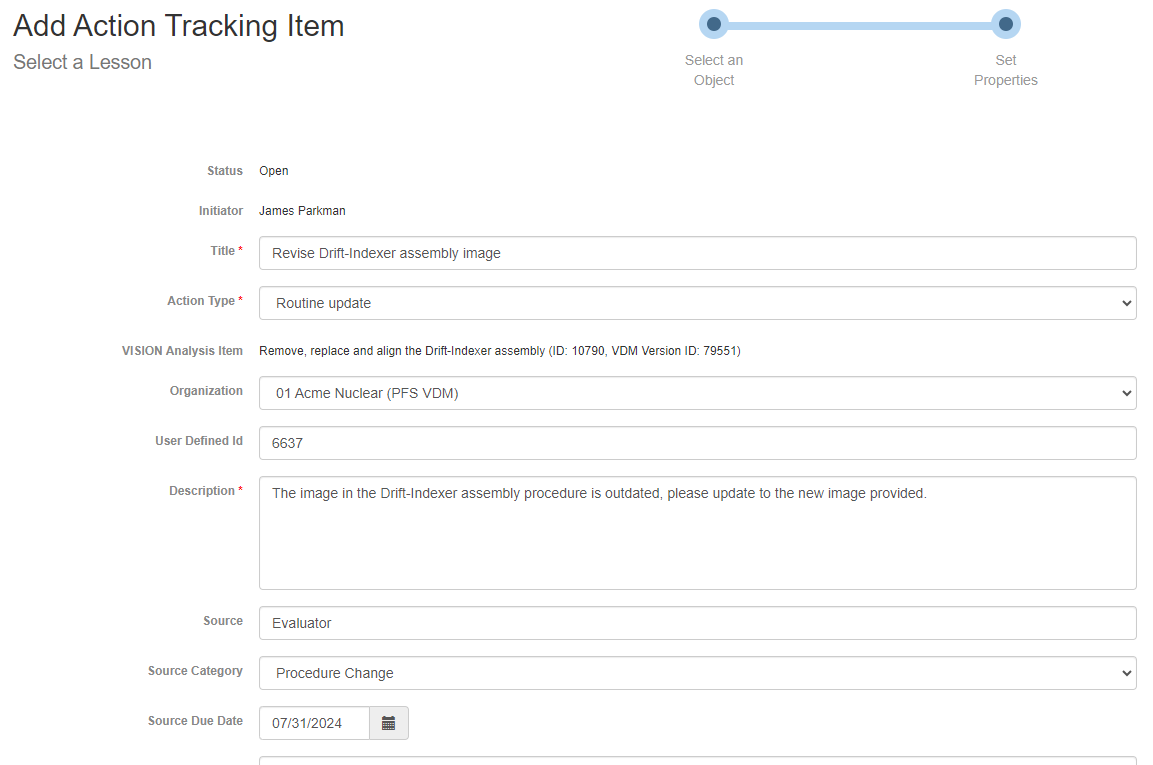Click the Description field label

201,491
